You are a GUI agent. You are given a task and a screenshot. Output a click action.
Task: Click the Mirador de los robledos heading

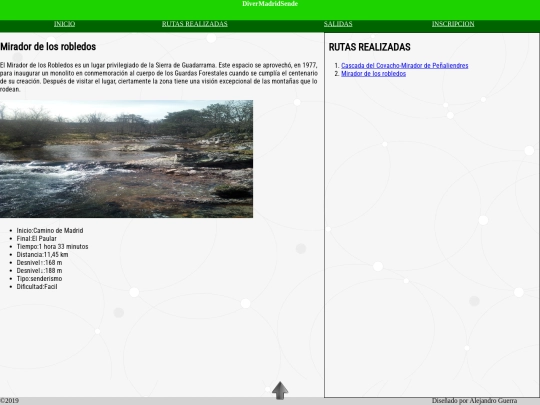pyautogui.click(x=48, y=46)
